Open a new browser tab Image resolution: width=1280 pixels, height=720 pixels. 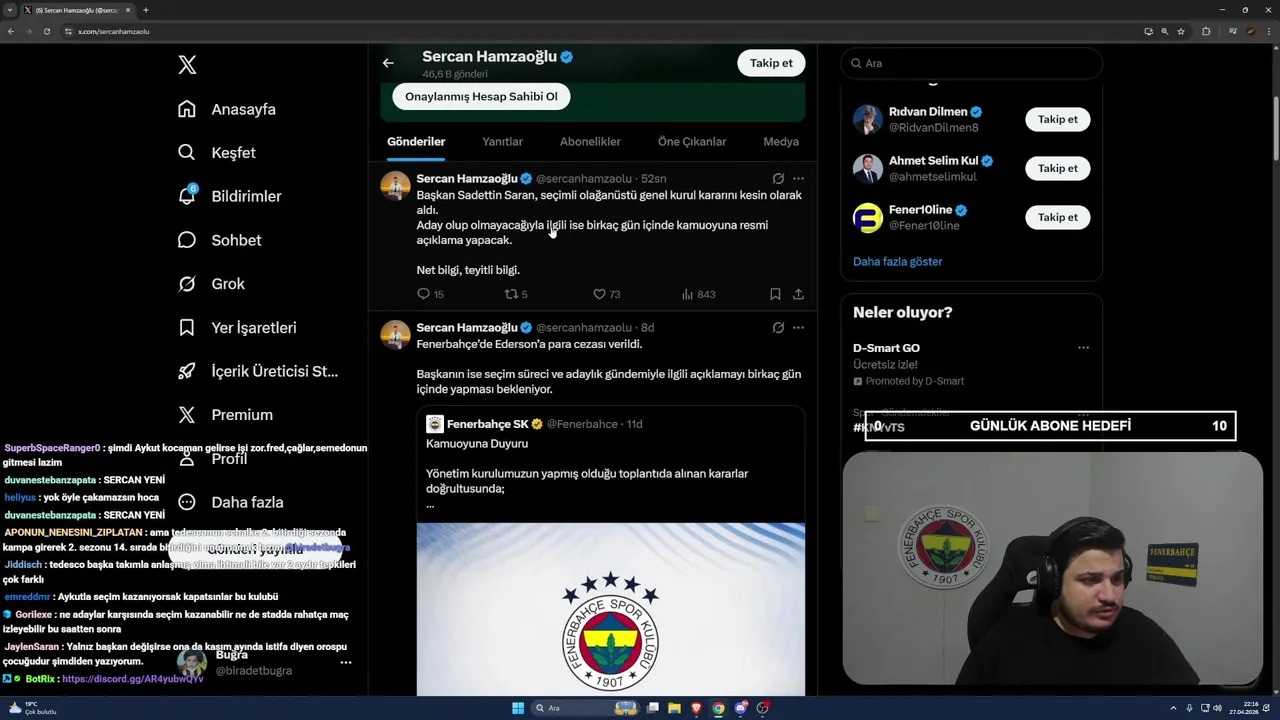(146, 10)
